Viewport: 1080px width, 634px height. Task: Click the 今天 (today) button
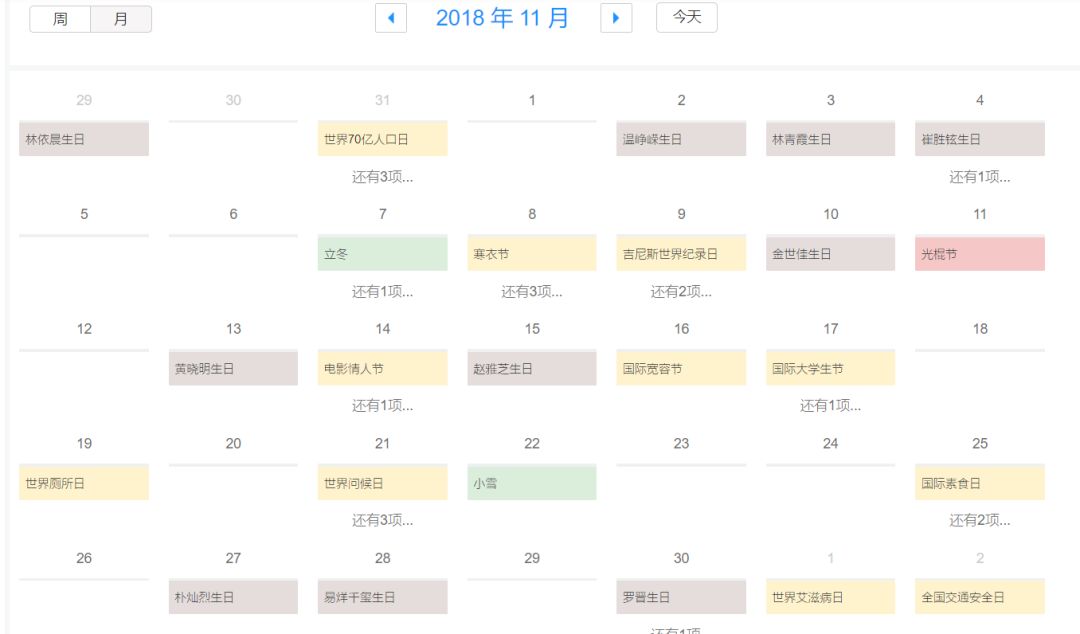tap(686, 18)
